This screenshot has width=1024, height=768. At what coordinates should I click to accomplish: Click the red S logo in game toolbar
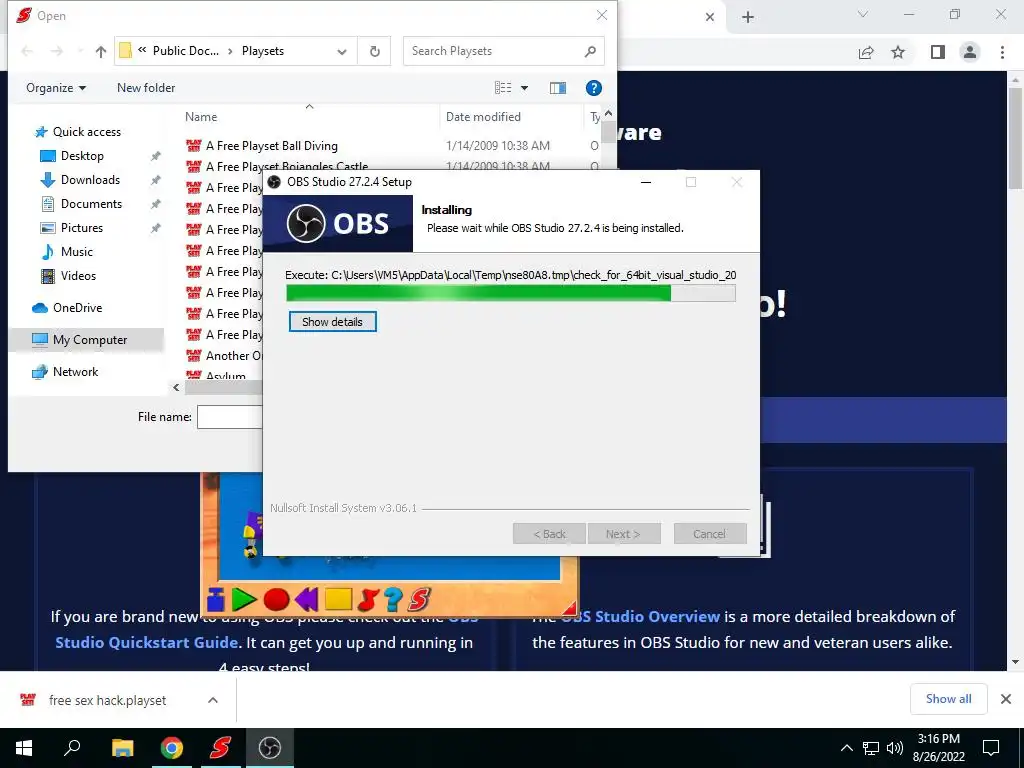419,598
